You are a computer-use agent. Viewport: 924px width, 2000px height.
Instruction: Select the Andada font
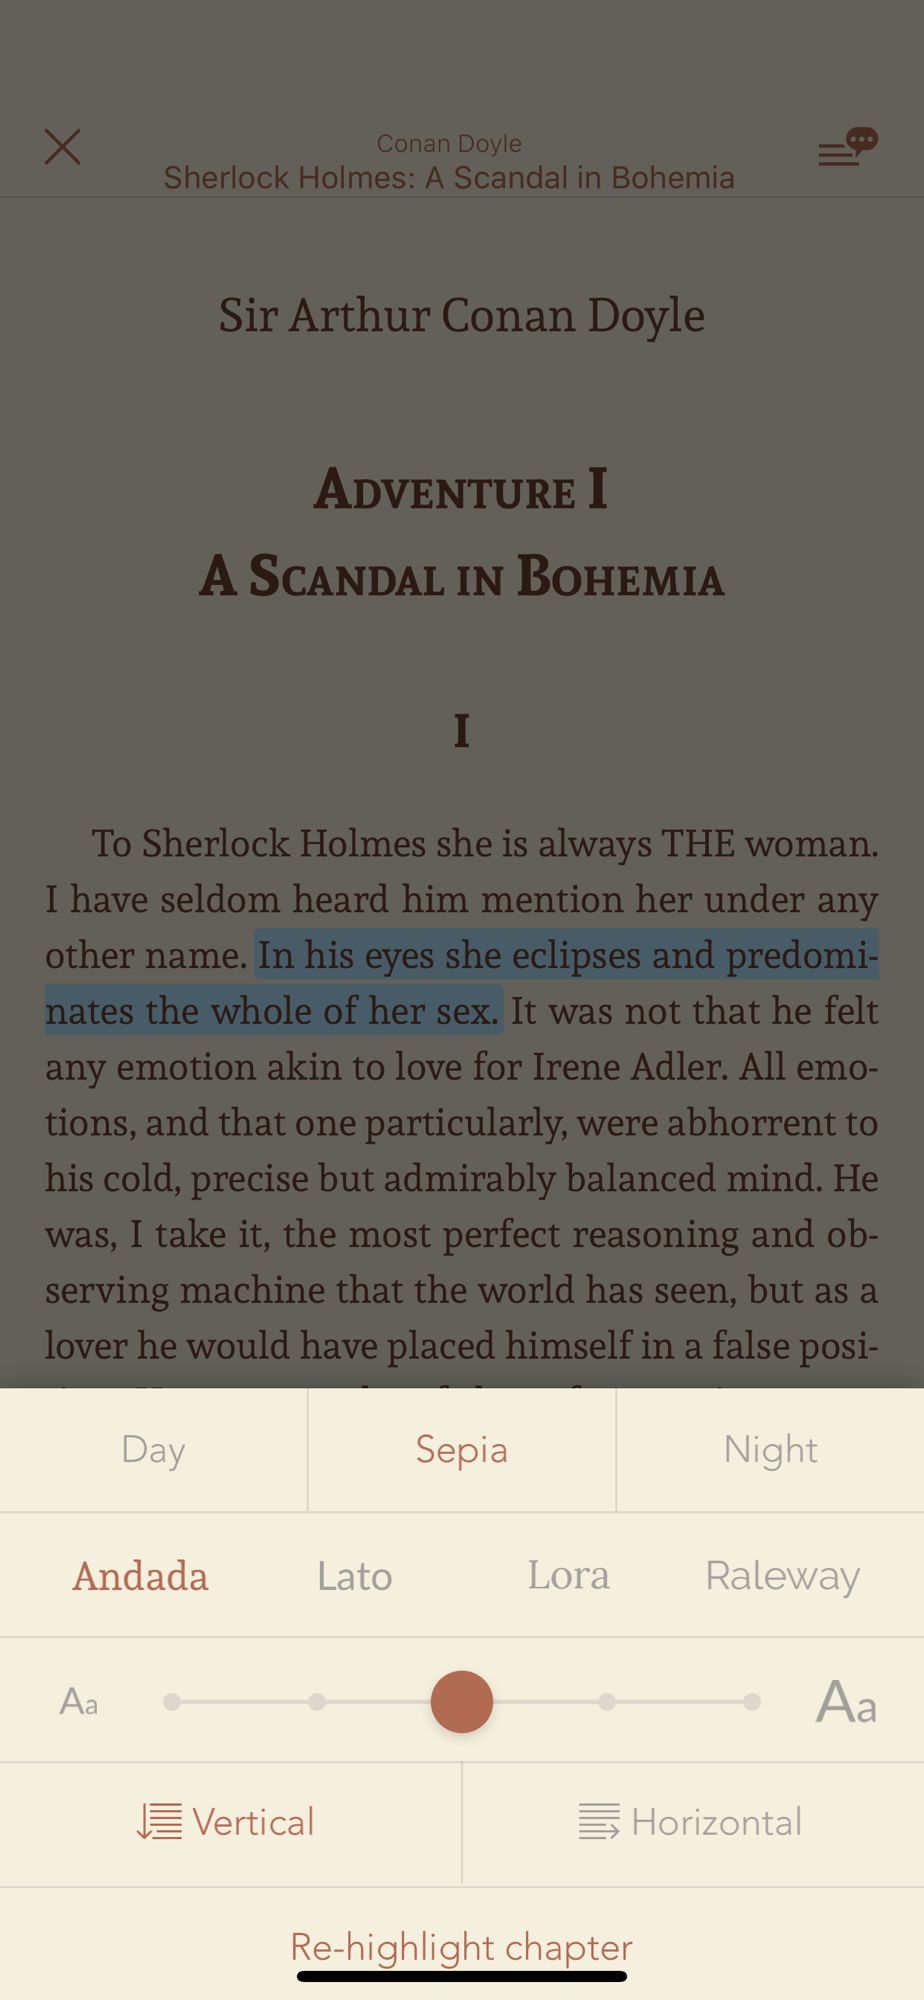(141, 1576)
